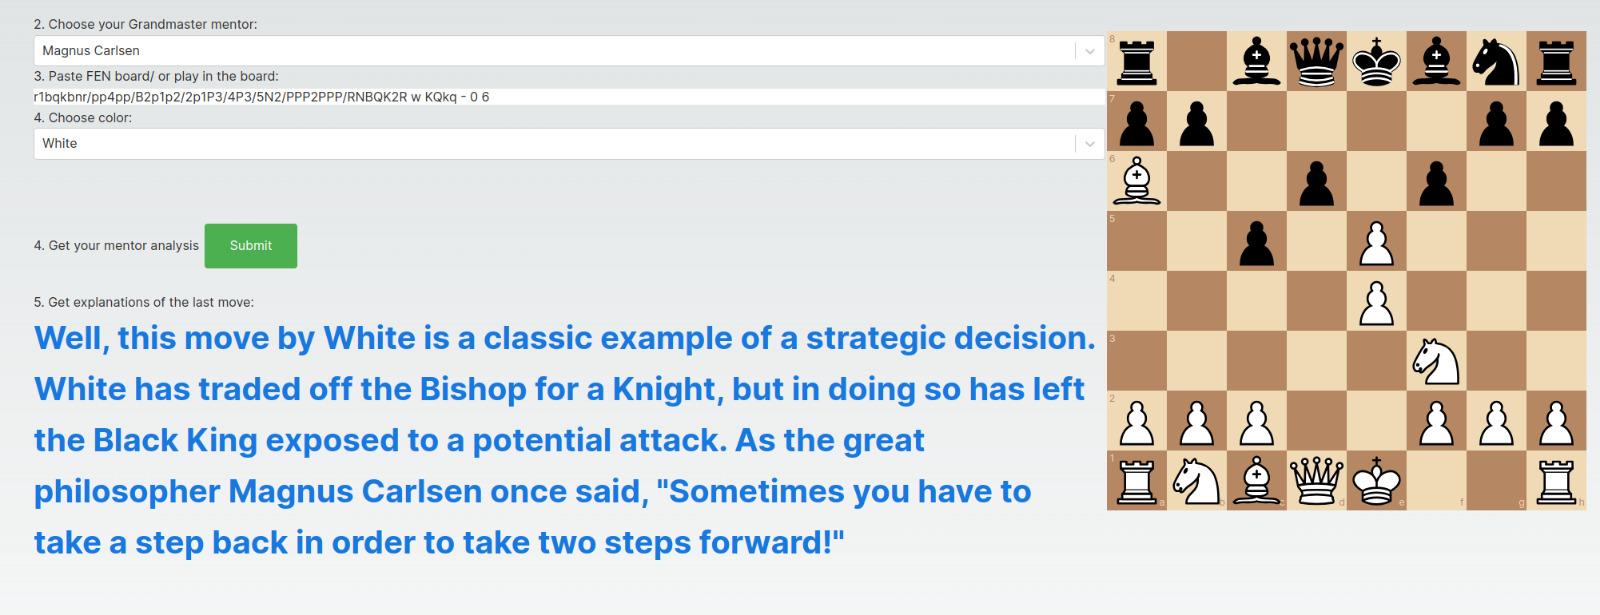Open the Choose color dropdown arrow
Image resolution: width=1600 pixels, height=615 pixels.
(1089, 144)
